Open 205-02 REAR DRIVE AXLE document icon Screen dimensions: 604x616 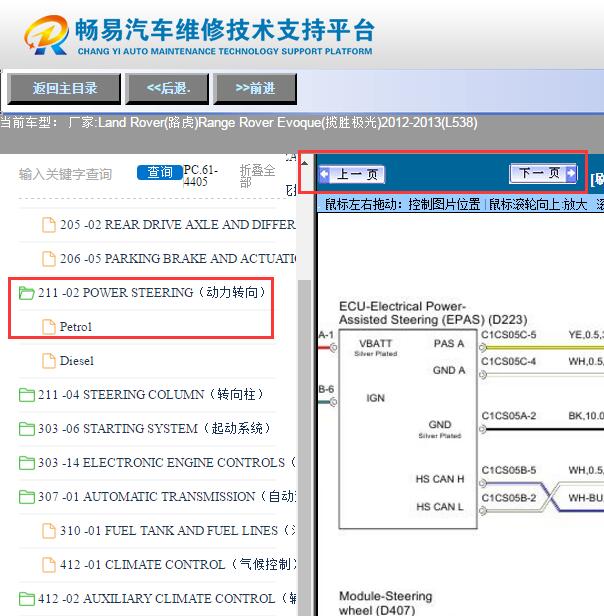pos(49,225)
